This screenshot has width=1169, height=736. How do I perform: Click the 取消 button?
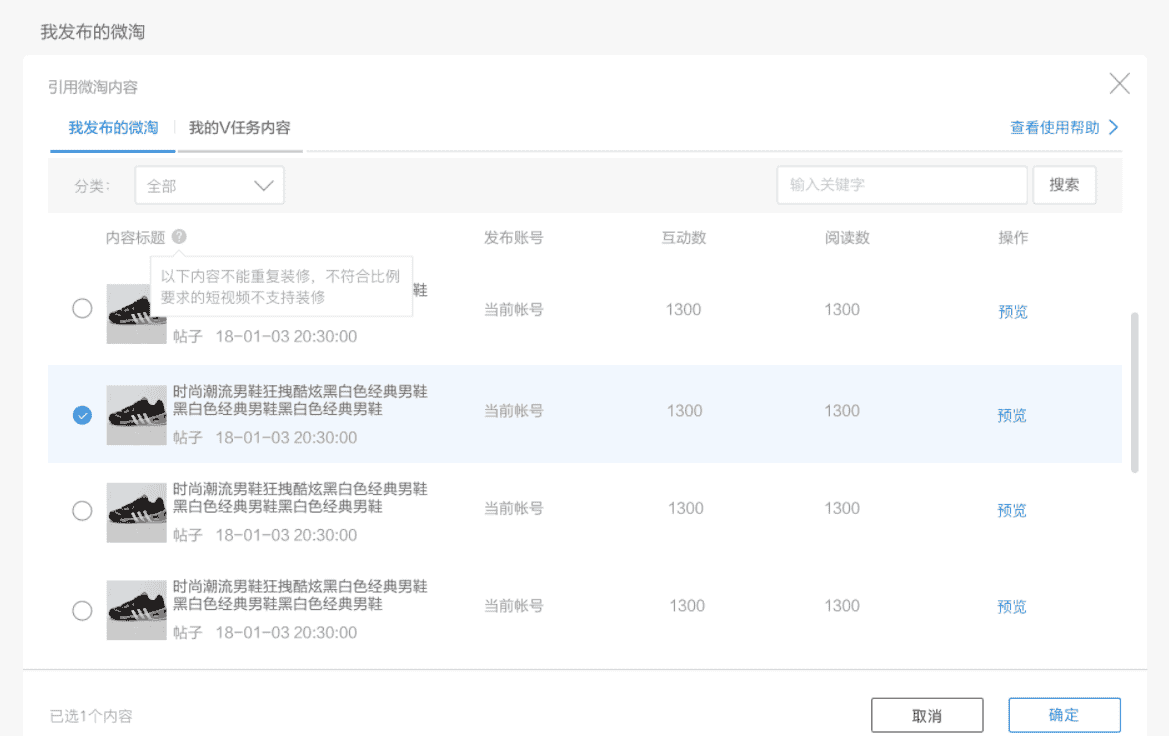point(927,715)
